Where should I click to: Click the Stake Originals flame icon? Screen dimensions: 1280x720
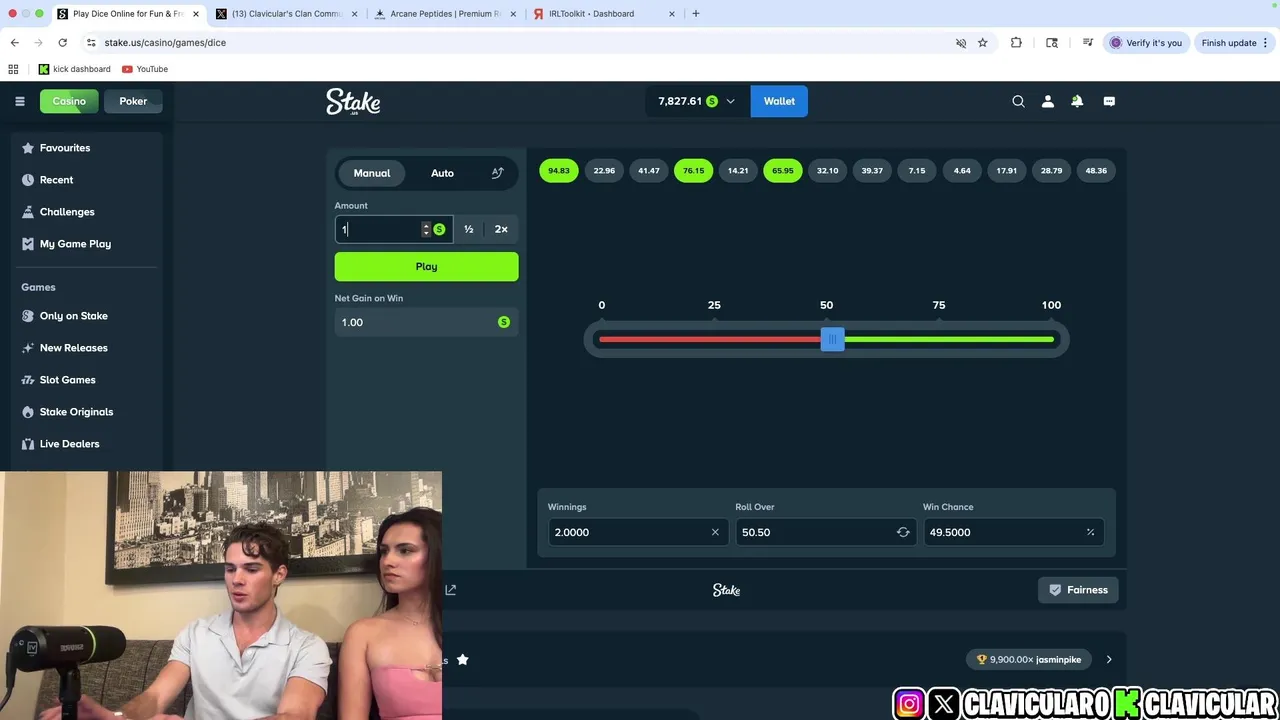pyautogui.click(x=28, y=412)
